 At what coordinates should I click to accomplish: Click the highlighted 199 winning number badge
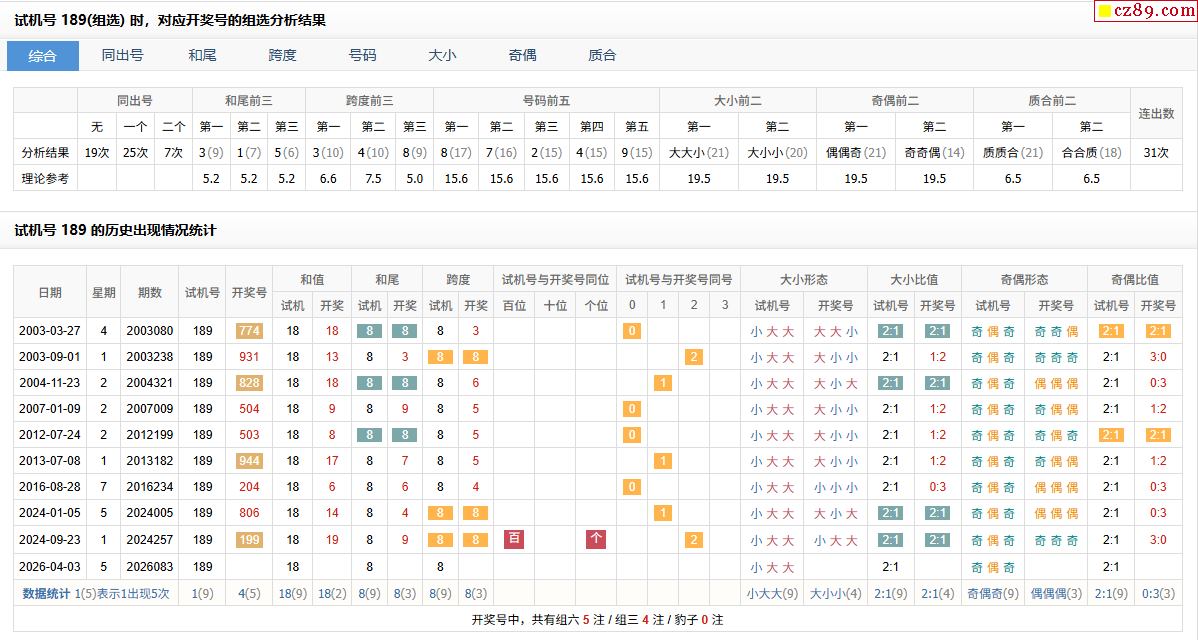click(249, 540)
